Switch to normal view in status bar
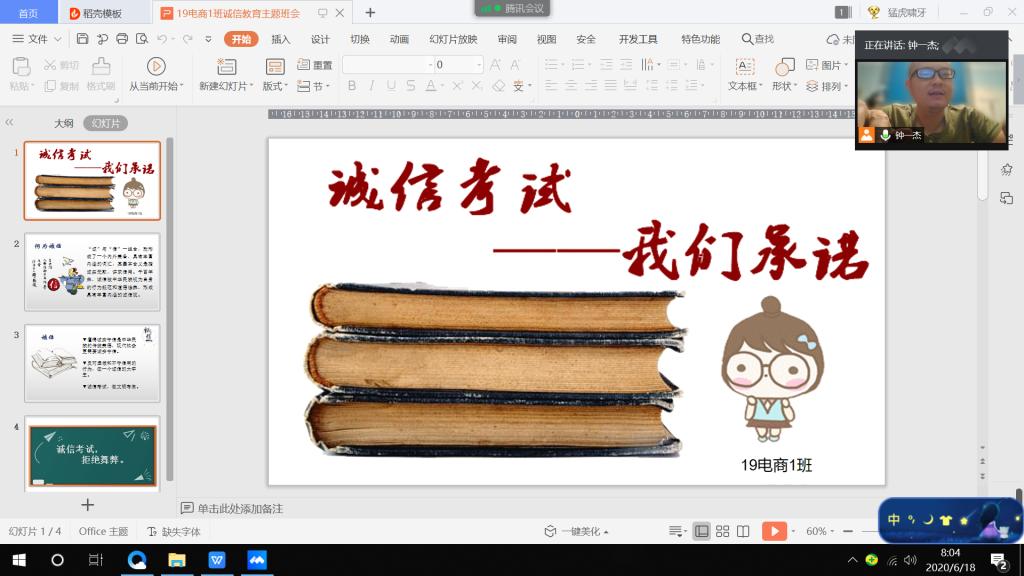 (x=702, y=531)
